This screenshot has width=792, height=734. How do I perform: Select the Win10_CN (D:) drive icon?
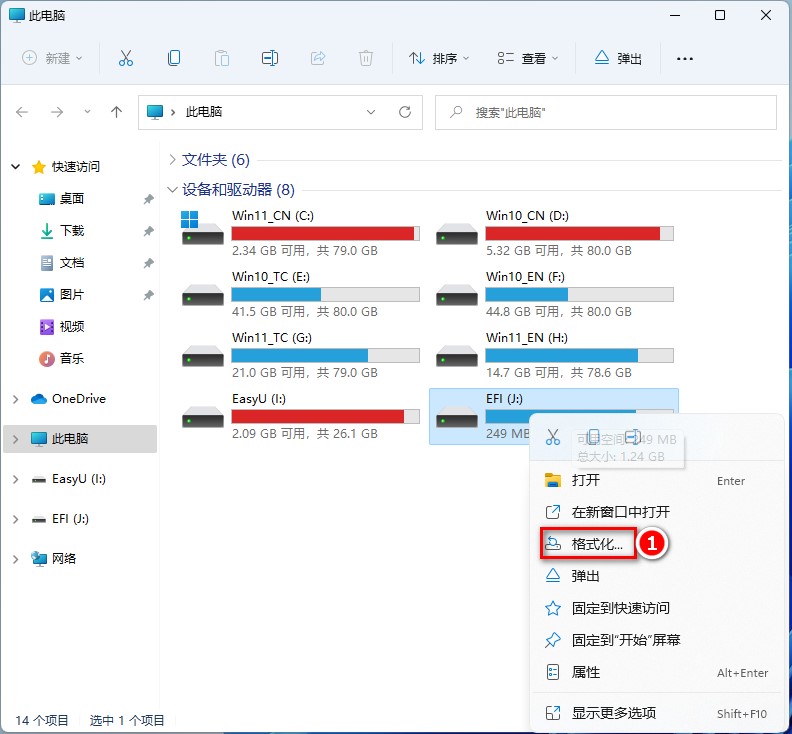[x=457, y=230]
